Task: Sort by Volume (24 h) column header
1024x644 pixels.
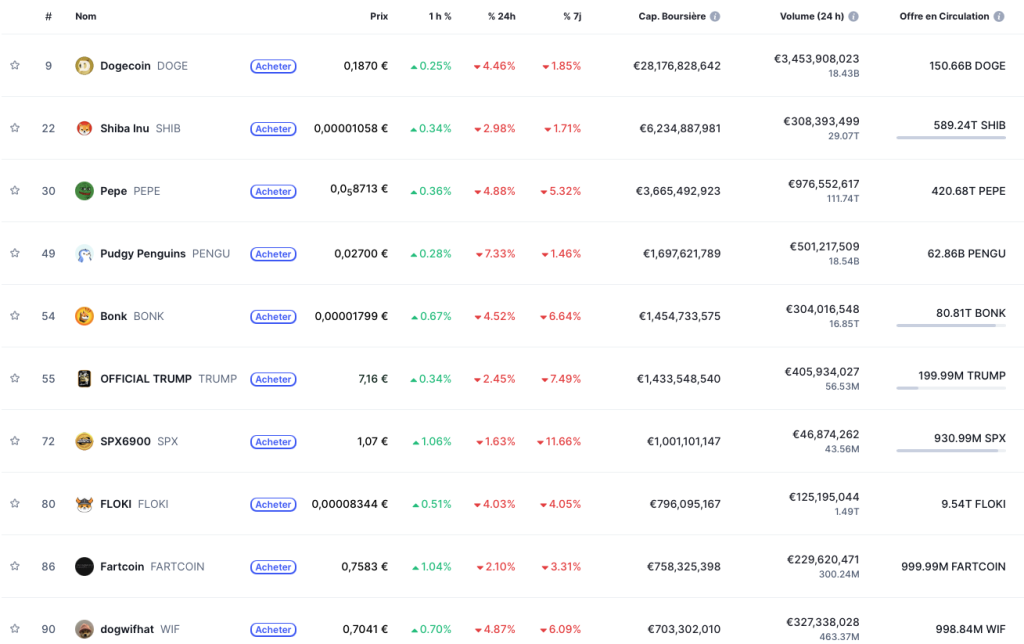Action: coord(812,17)
